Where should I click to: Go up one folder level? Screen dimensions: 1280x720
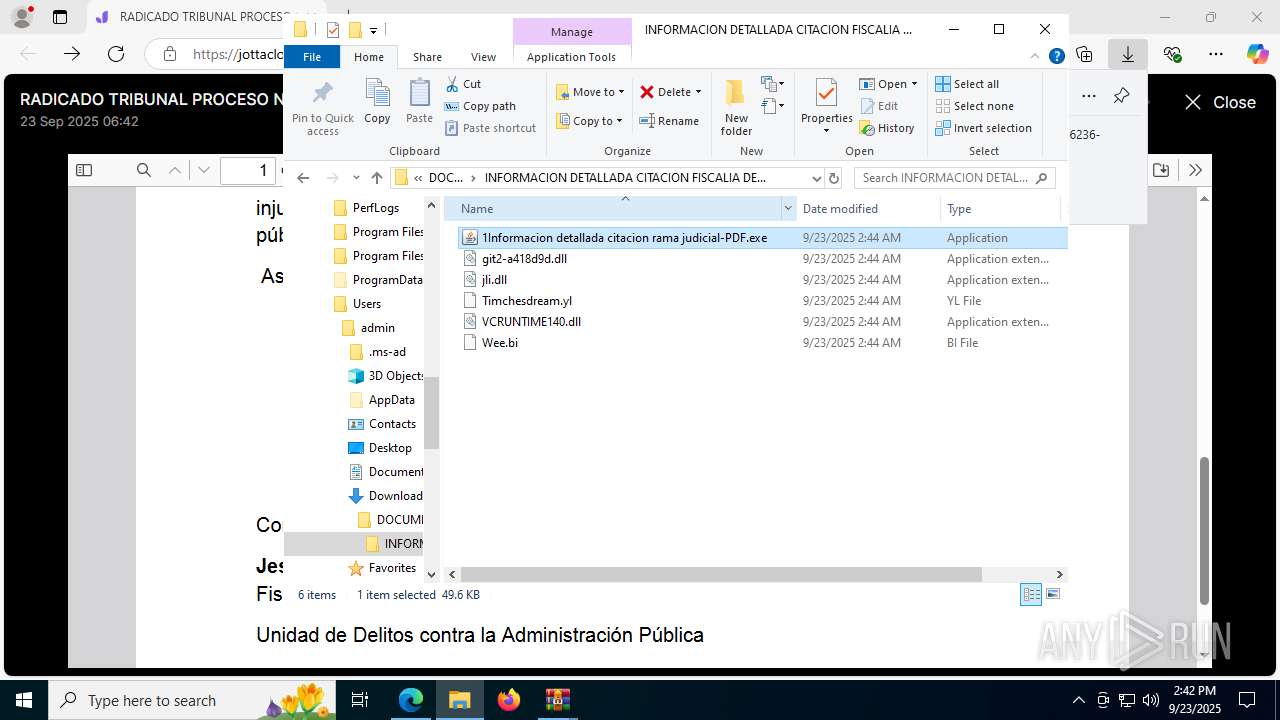(376, 178)
